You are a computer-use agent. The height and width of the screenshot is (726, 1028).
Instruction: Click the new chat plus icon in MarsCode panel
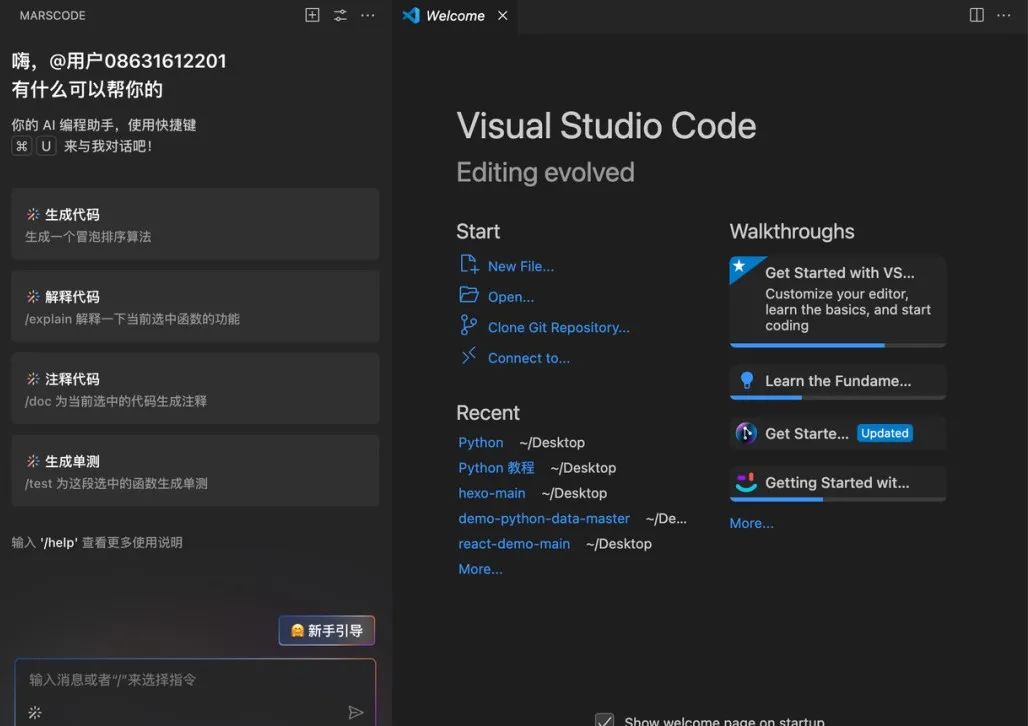tap(312, 15)
